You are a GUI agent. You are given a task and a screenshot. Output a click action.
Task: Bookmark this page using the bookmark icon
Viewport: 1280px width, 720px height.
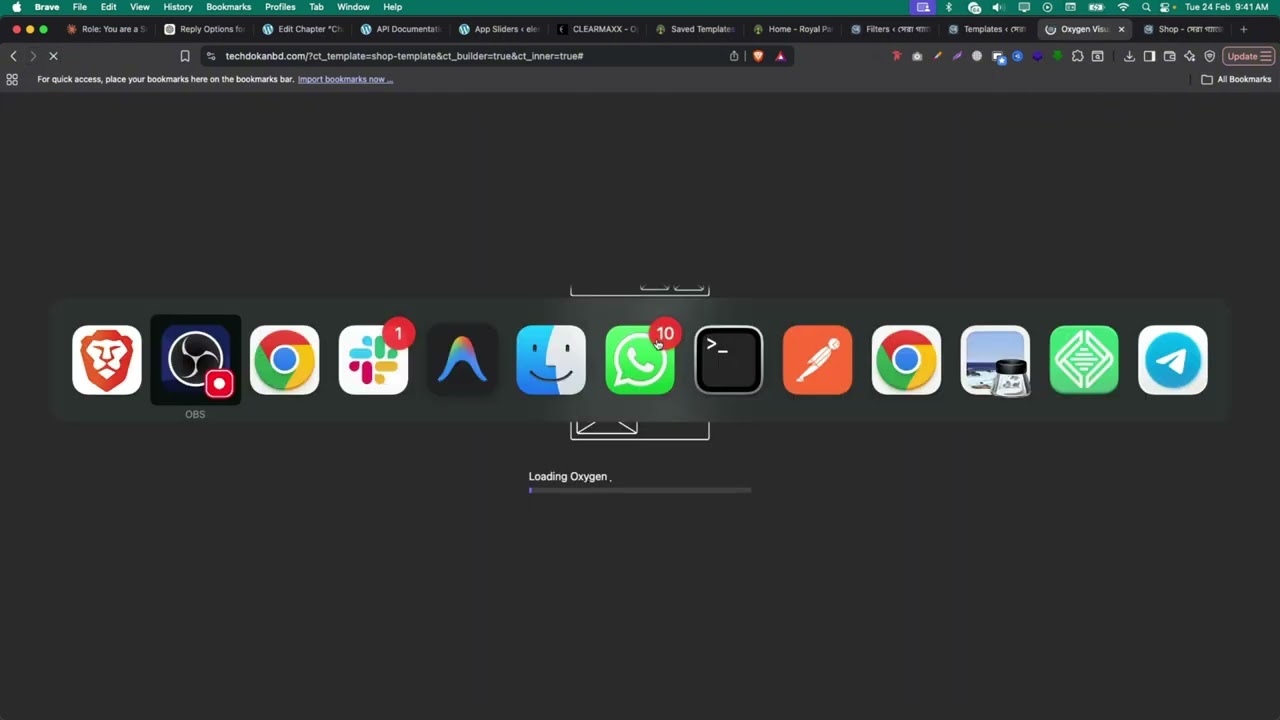[185, 56]
